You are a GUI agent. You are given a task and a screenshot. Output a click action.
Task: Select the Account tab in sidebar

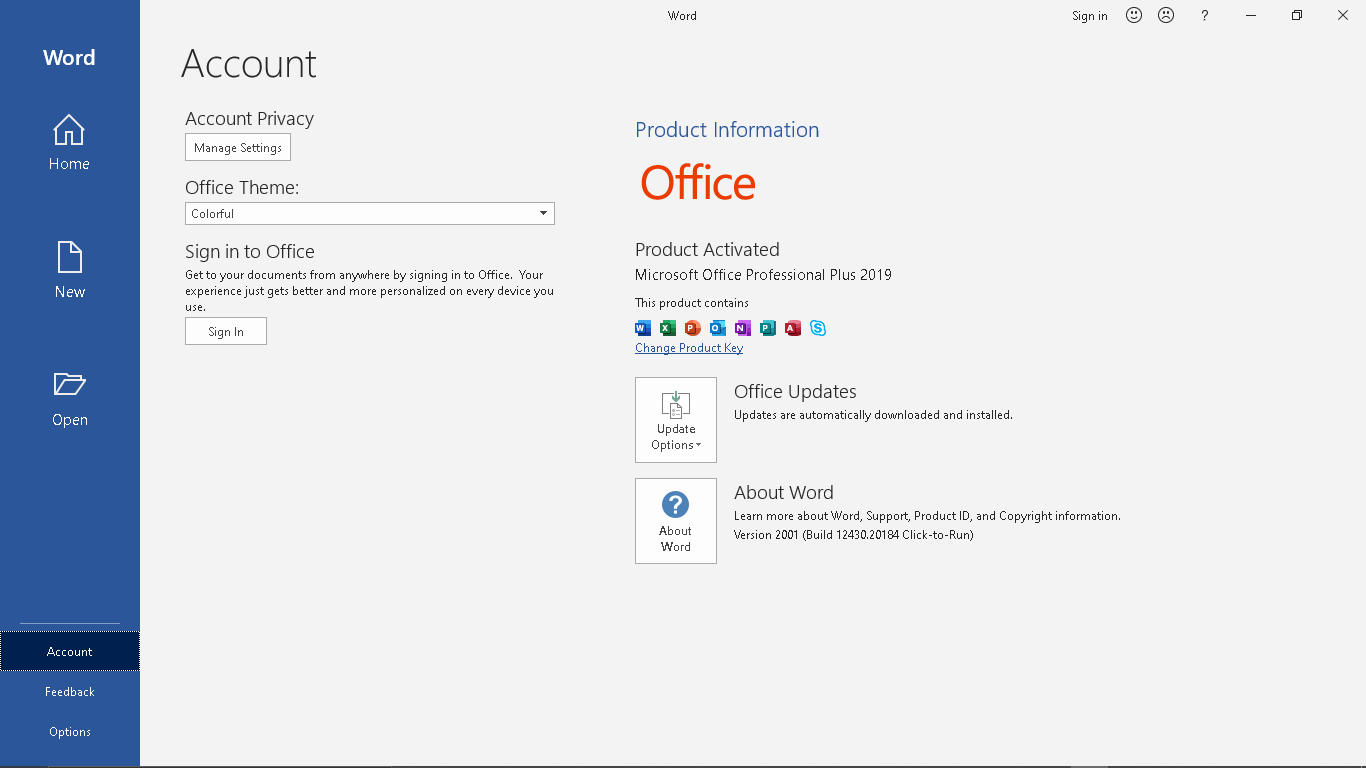click(69, 651)
